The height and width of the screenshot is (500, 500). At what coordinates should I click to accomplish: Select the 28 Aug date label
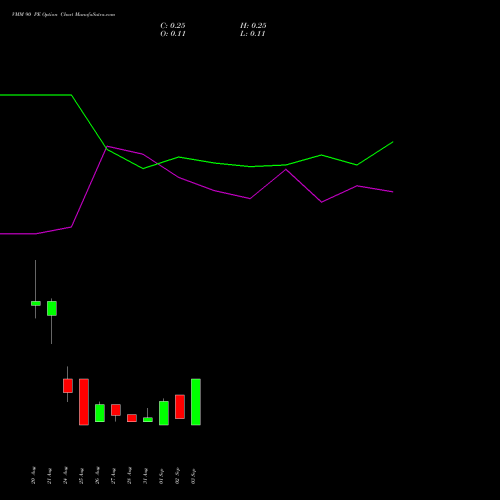point(129,476)
